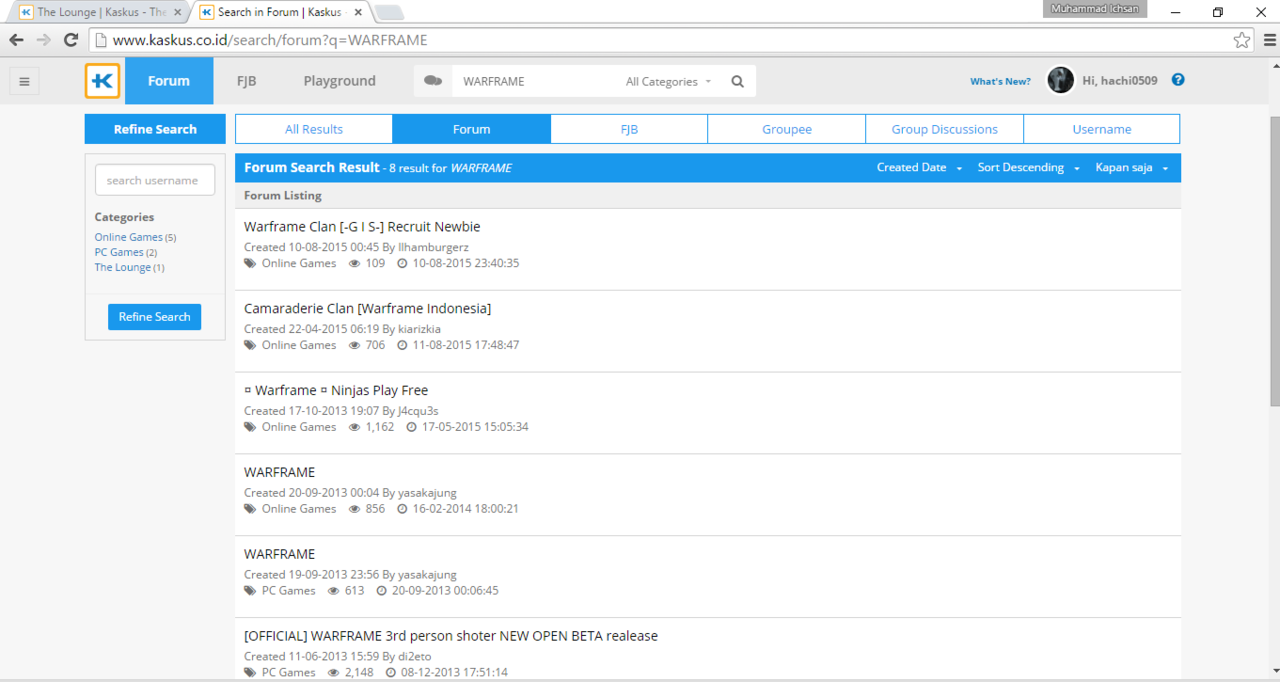The width and height of the screenshot is (1280, 682).
Task: Filter by The Lounge category
Action: pyautogui.click(x=123, y=267)
